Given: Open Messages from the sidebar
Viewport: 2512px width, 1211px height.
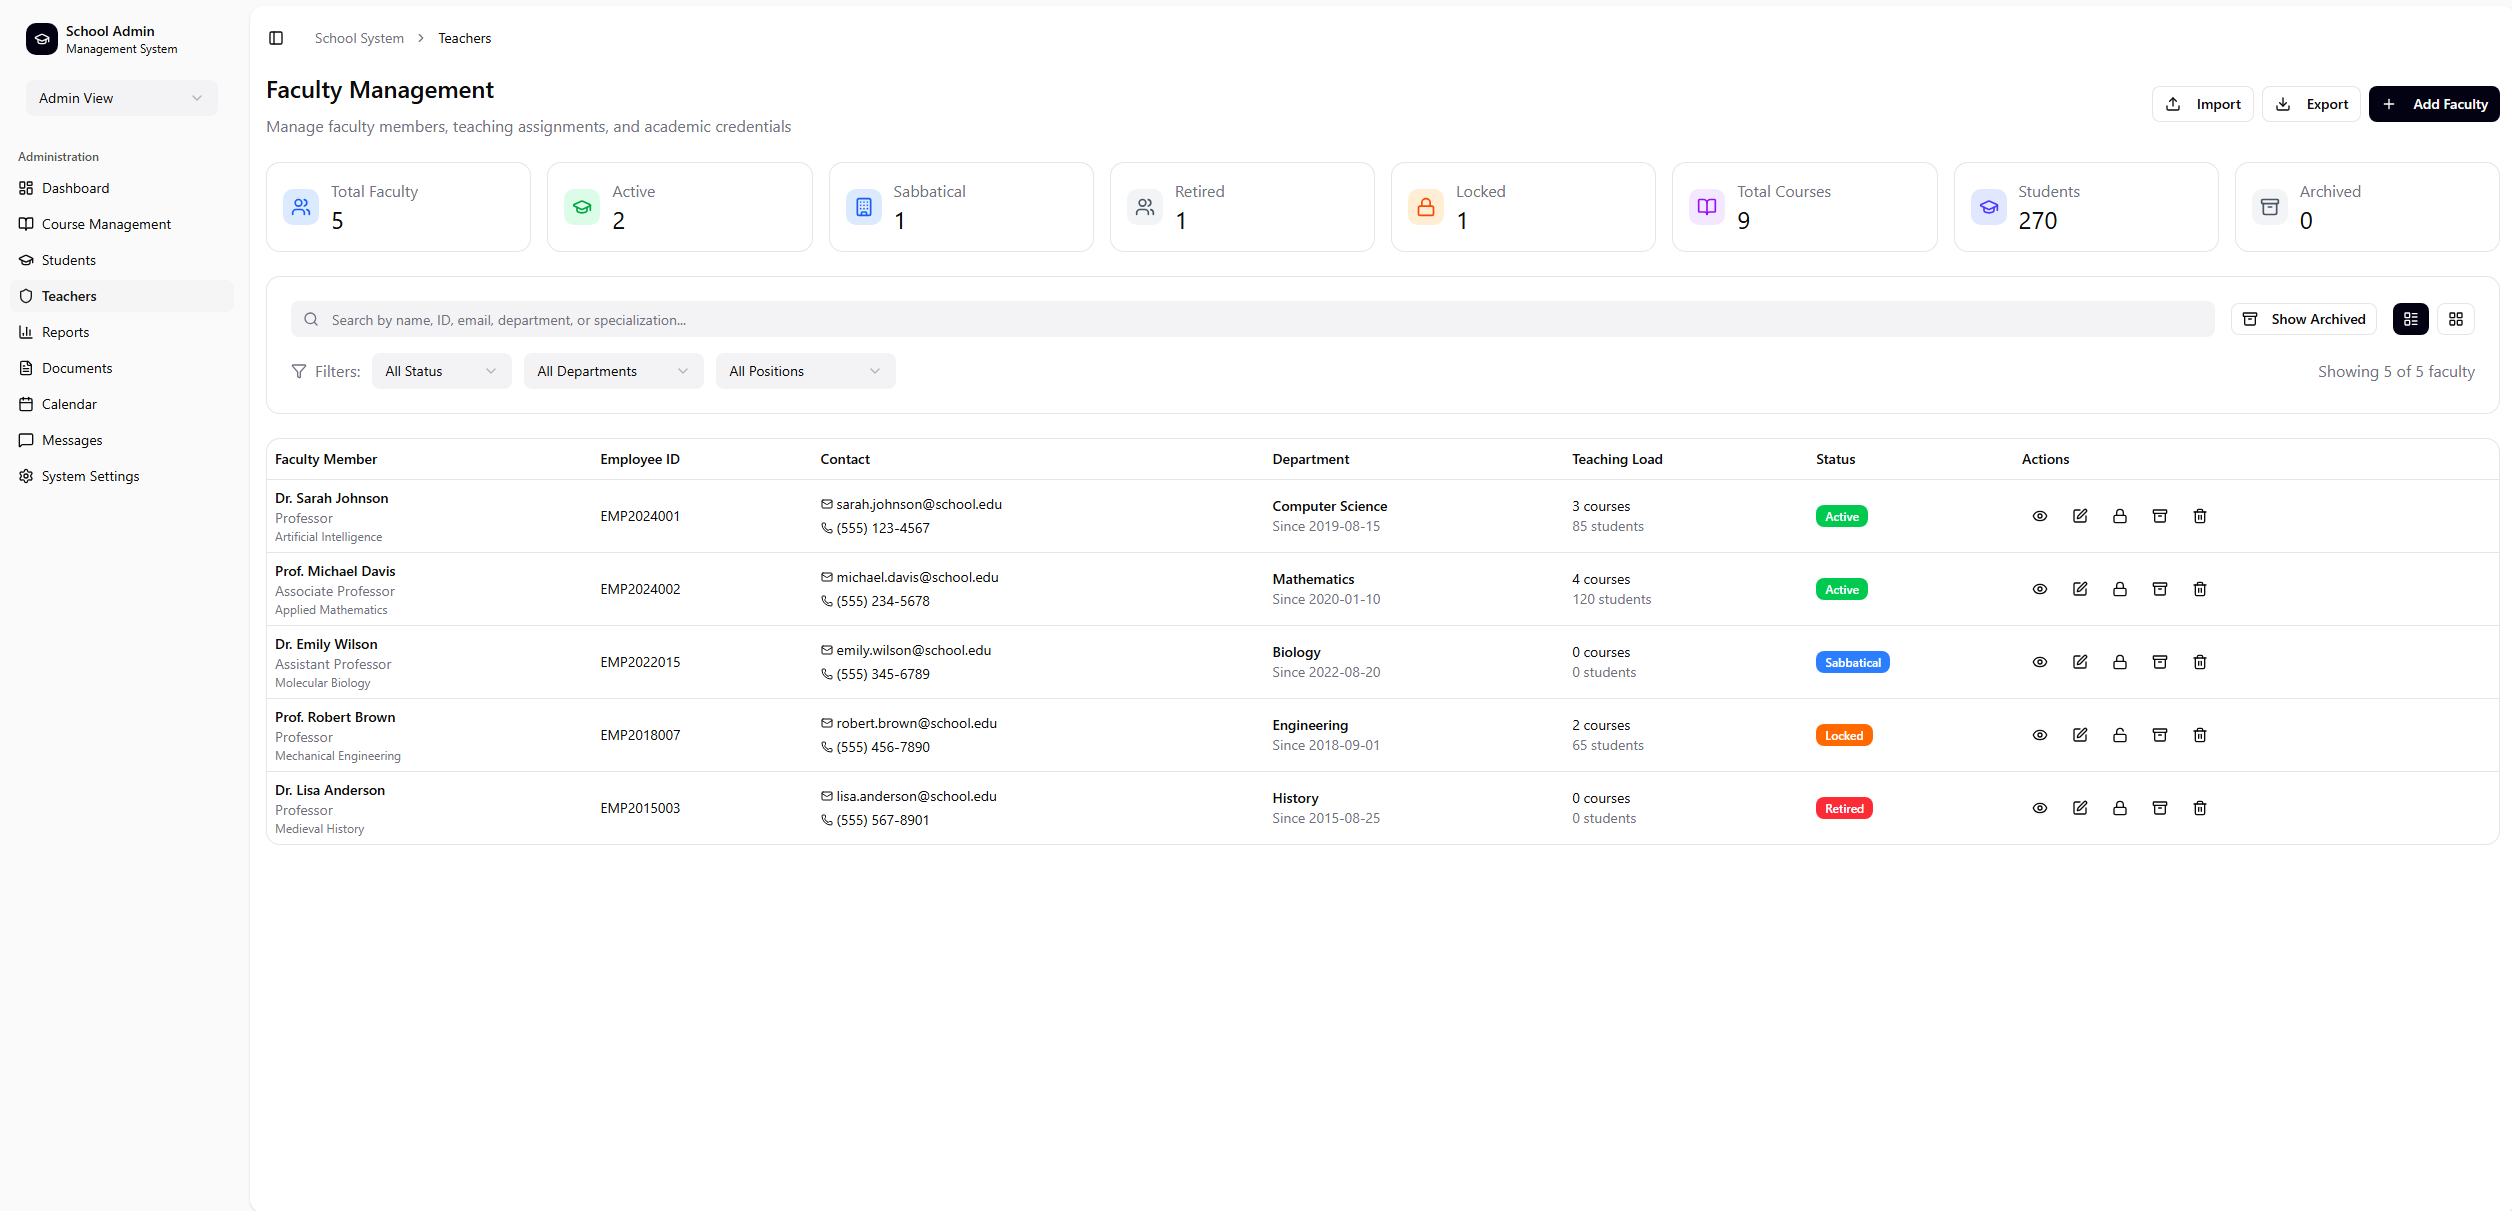Looking at the screenshot, I should click(71, 439).
